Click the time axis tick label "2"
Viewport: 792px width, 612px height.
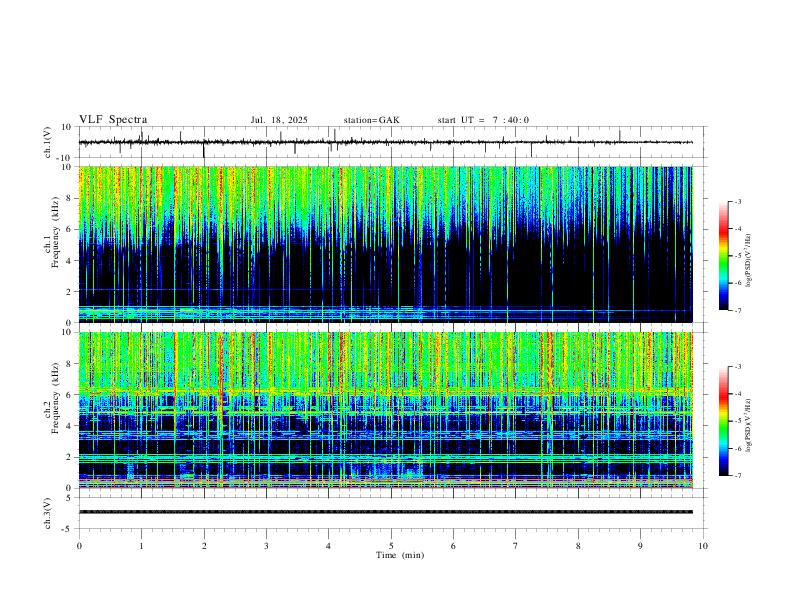click(204, 546)
